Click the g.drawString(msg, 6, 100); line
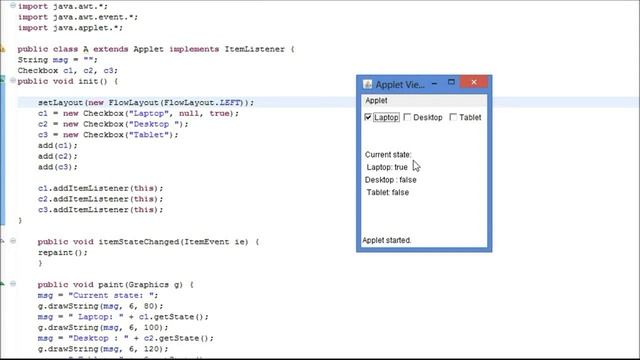 point(103,327)
